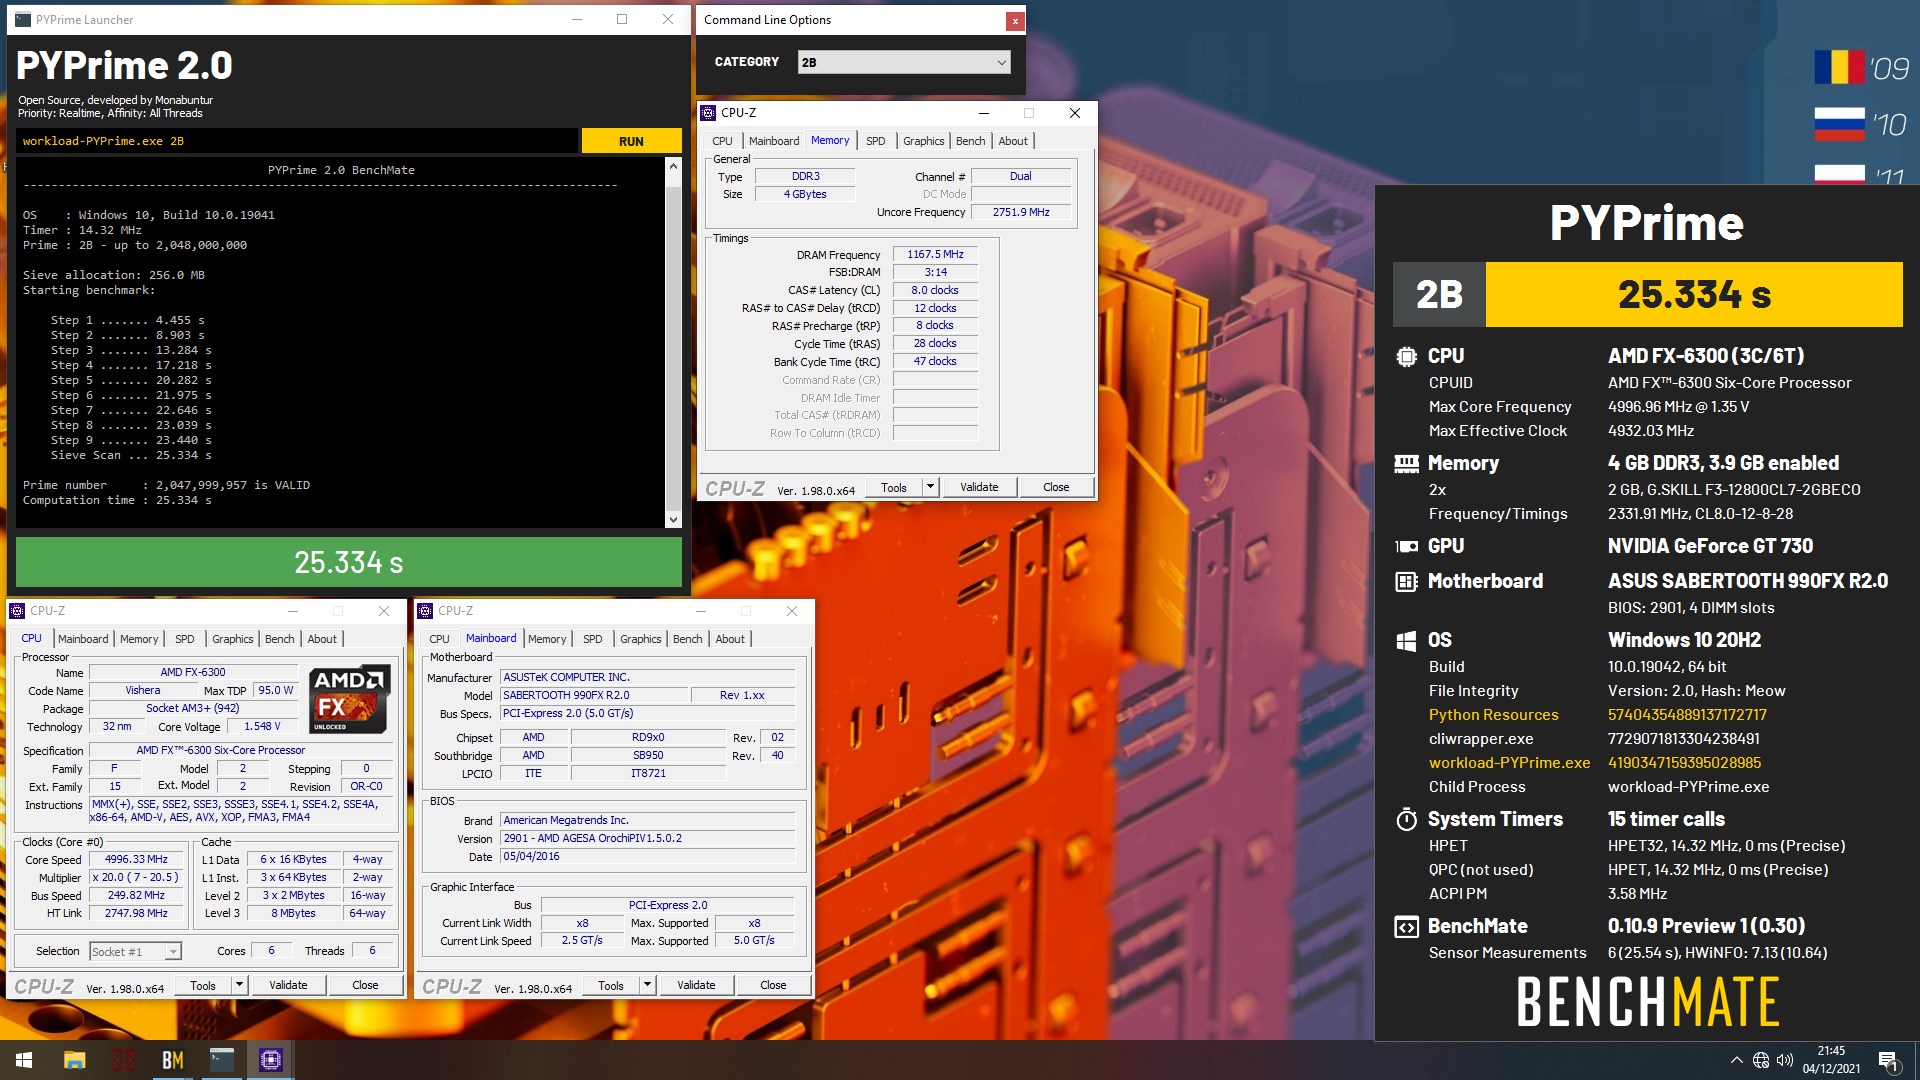The image size is (1920, 1080).
Task: Click scroll-down arrow in PYPrime output
Action: tap(673, 519)
